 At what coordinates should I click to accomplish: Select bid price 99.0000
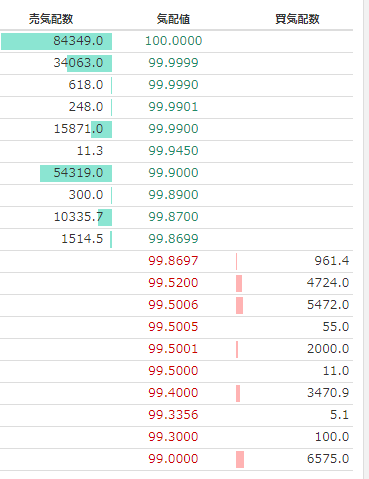tap(174, 459)
